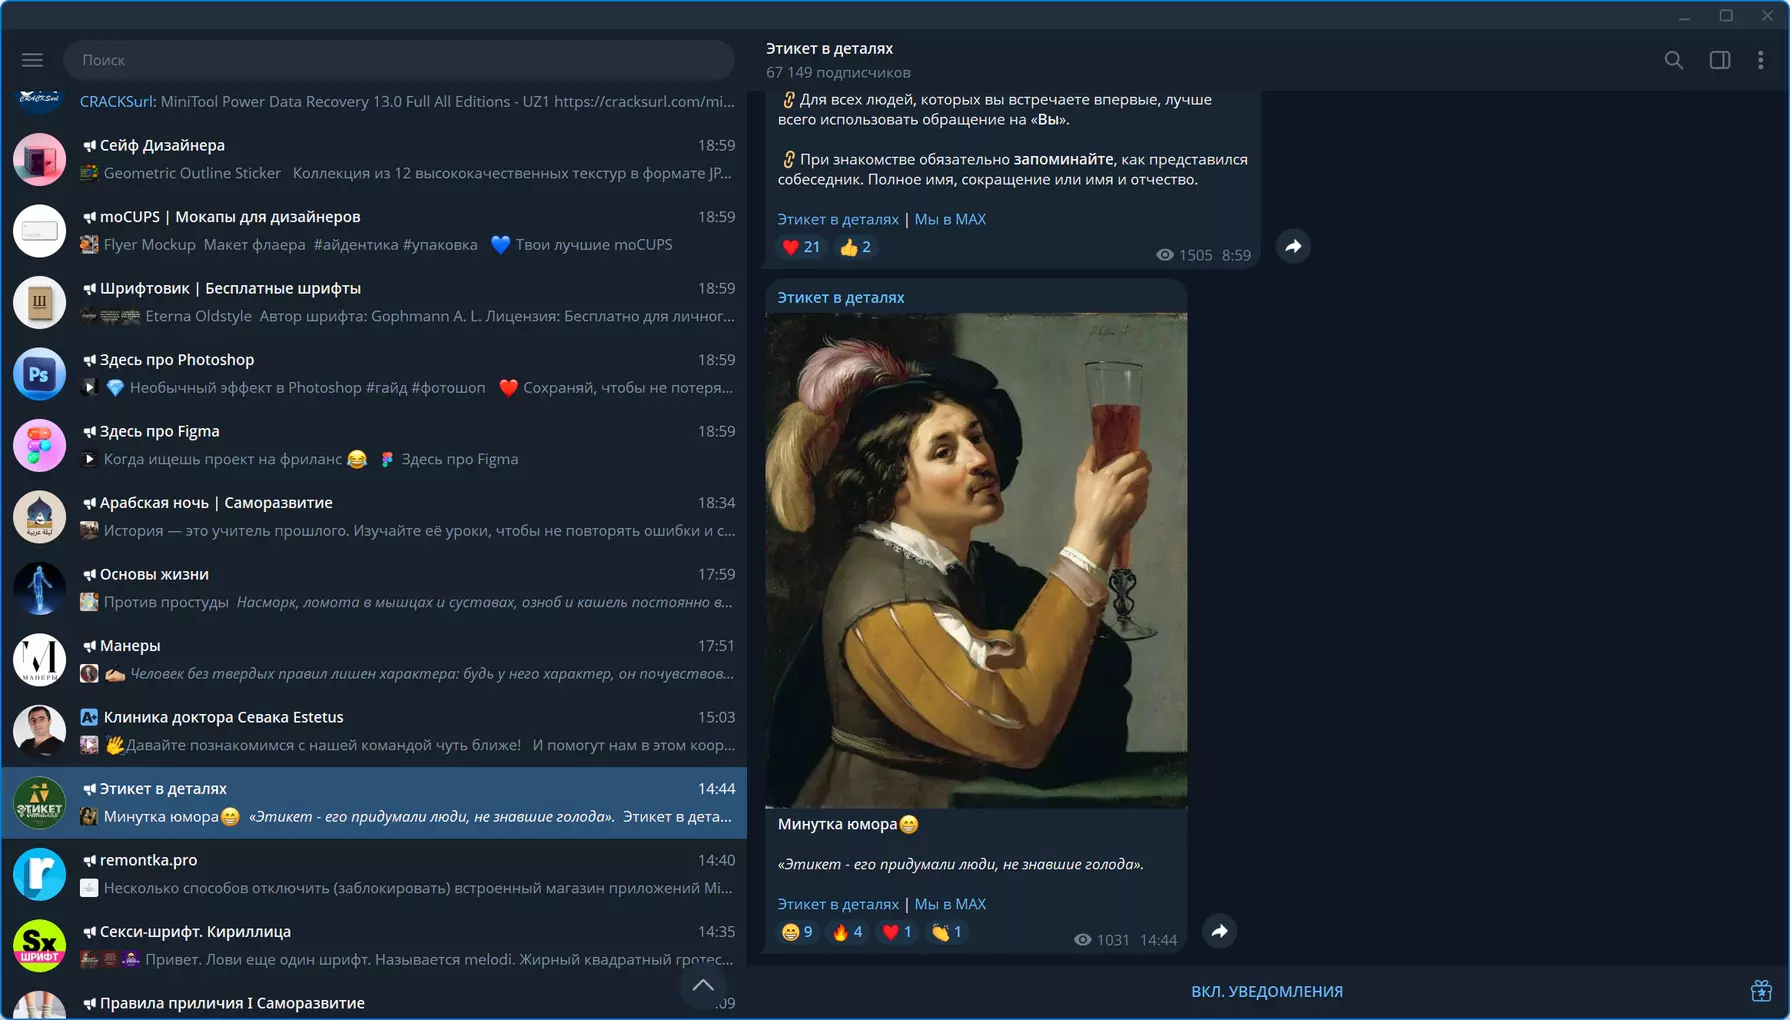Screen dimensions: 1790x1020
Task: Open Арабская ночь | Саморазвитие chat
Action: tap(374, 517)
